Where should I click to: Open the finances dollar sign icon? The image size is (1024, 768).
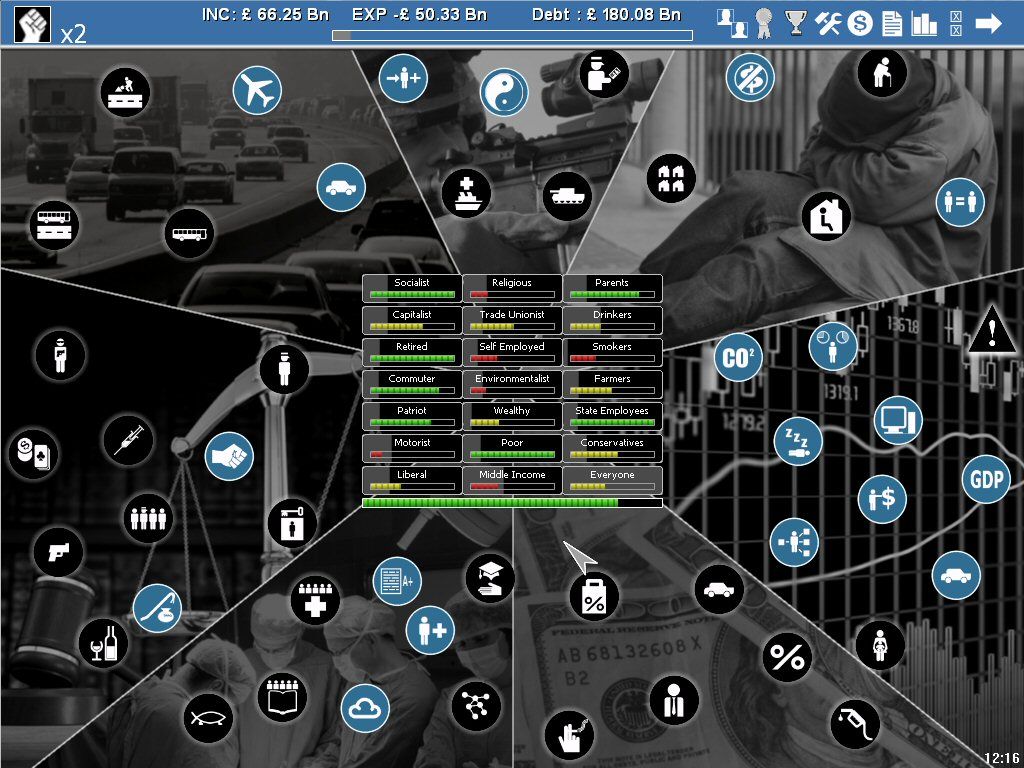click(860, 23)
